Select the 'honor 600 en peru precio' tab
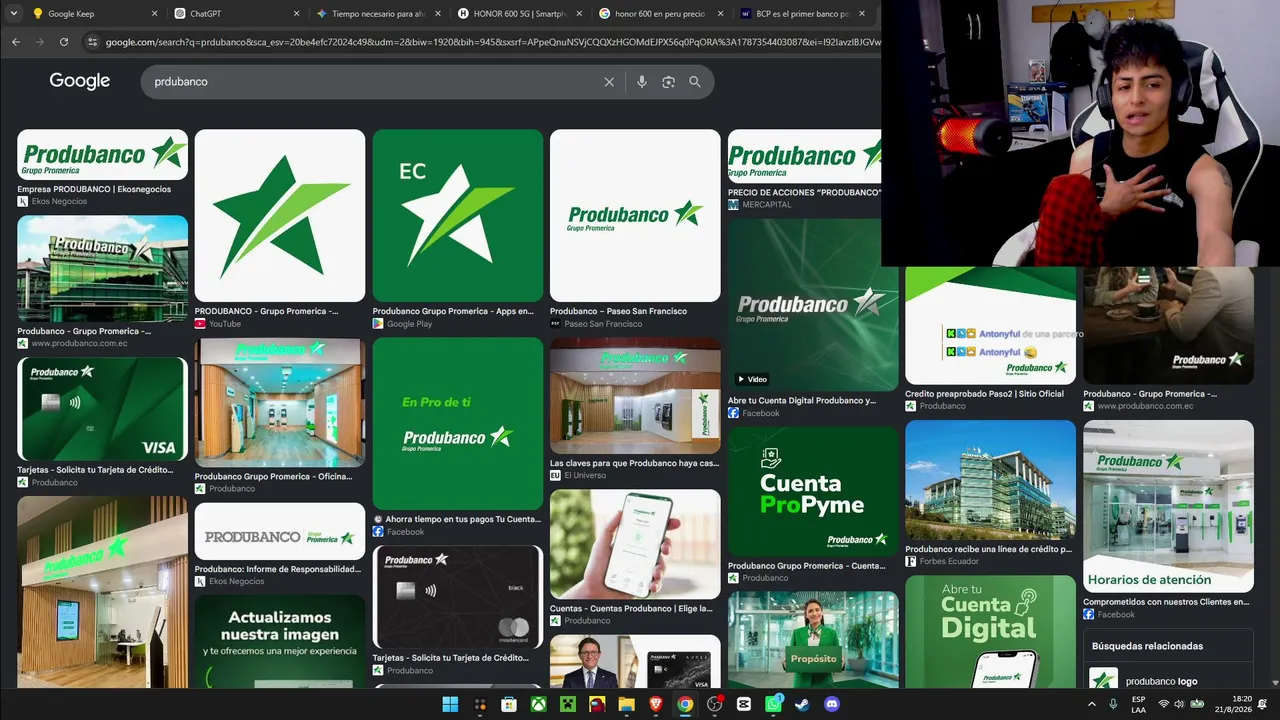Screen dimensions: 1280x720 (662, 14)
